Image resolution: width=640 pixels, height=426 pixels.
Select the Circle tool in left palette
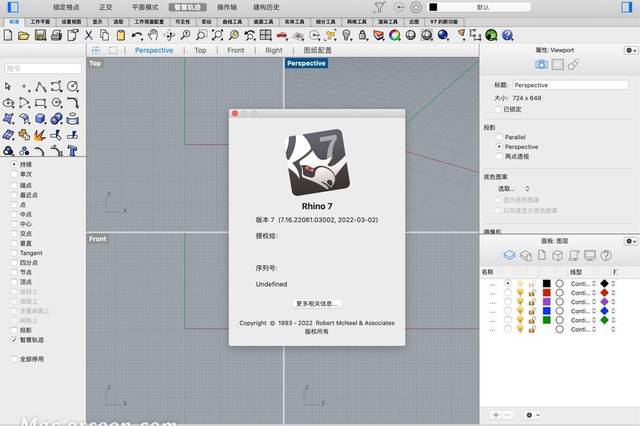[x=72, y=86]
